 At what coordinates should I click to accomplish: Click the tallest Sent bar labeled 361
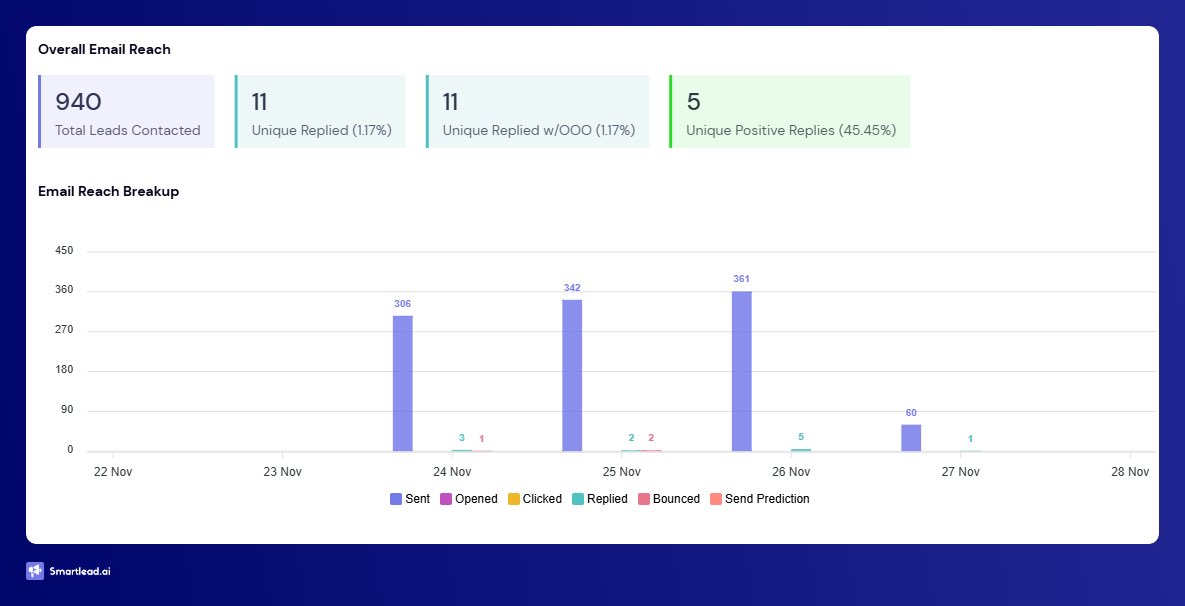tap(742, 370)
